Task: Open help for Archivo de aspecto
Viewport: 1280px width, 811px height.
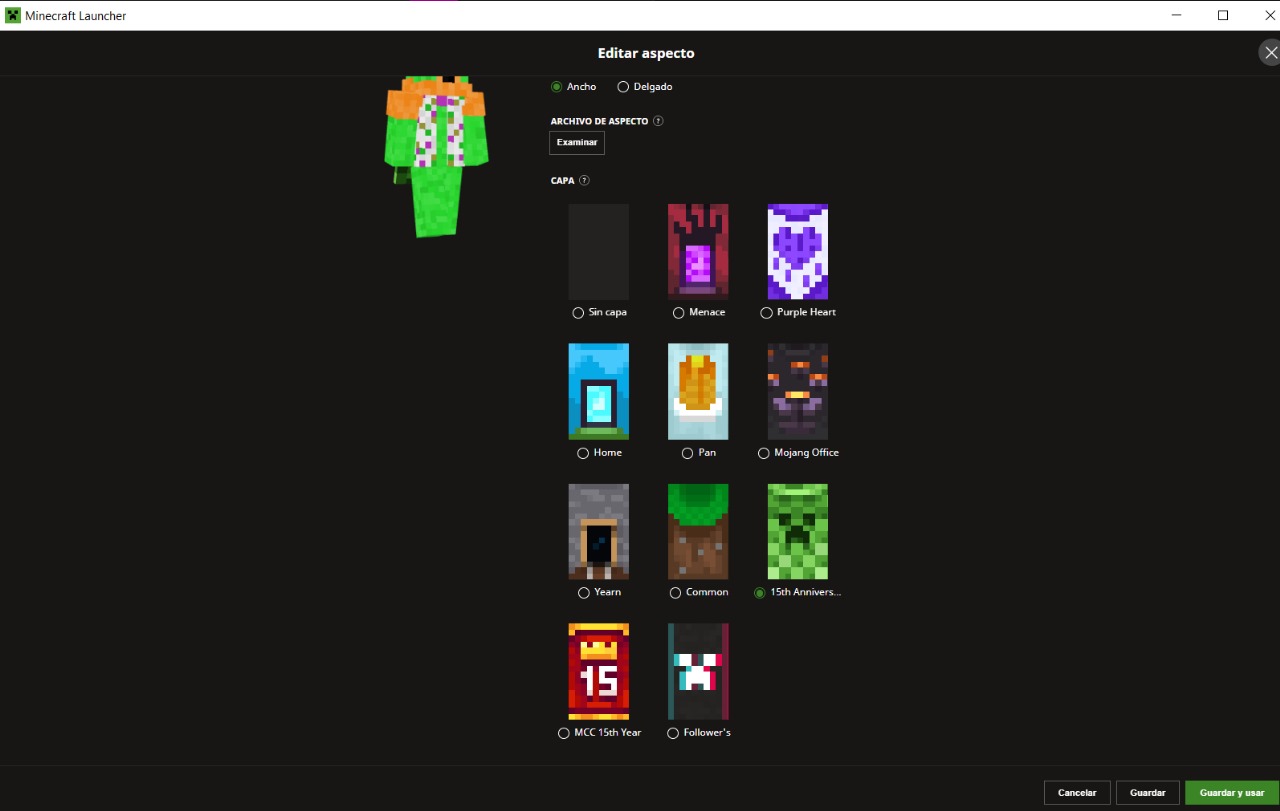Action: click(x=658, y=121)
